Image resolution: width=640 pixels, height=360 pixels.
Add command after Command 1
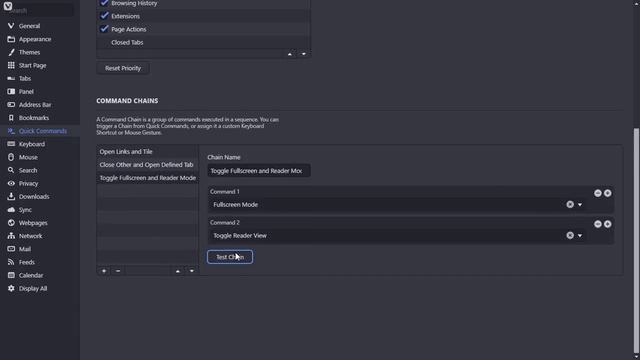click(x=608, y=193)
